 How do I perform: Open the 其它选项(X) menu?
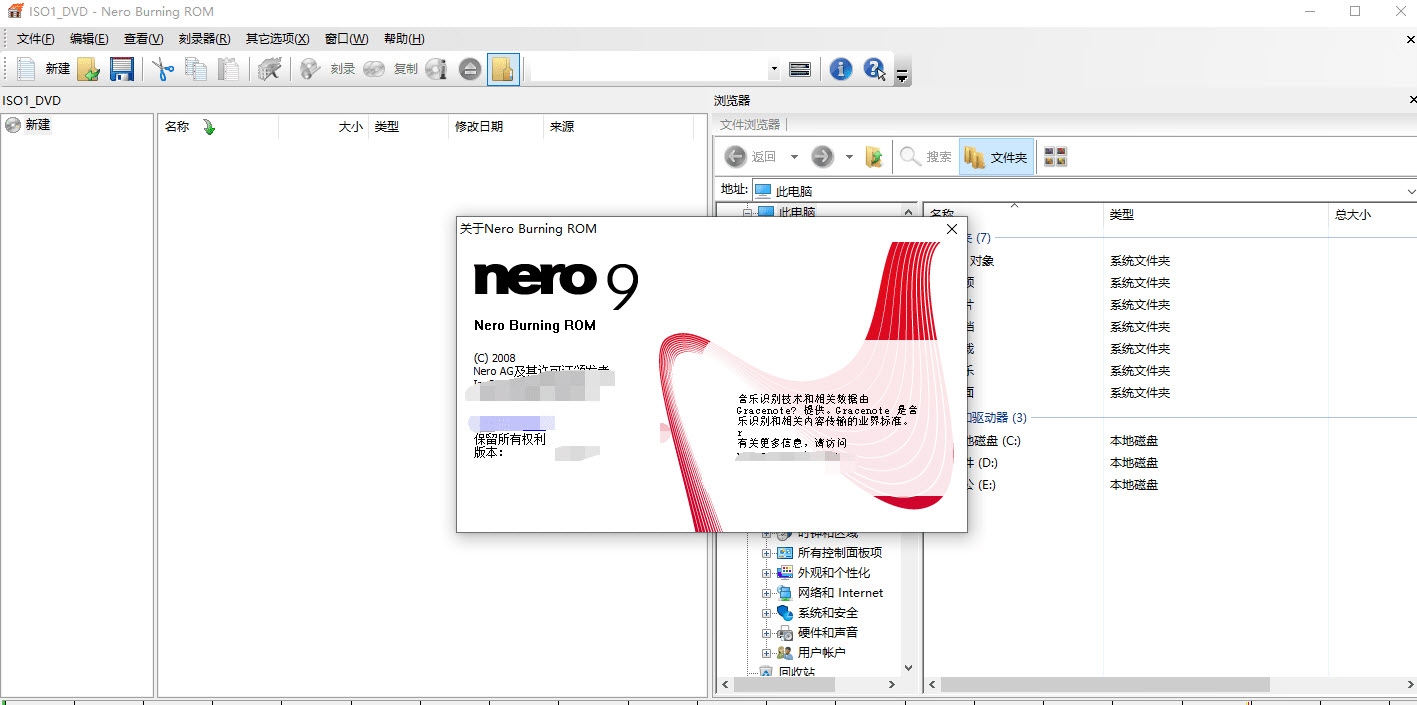tap(277, 39)
